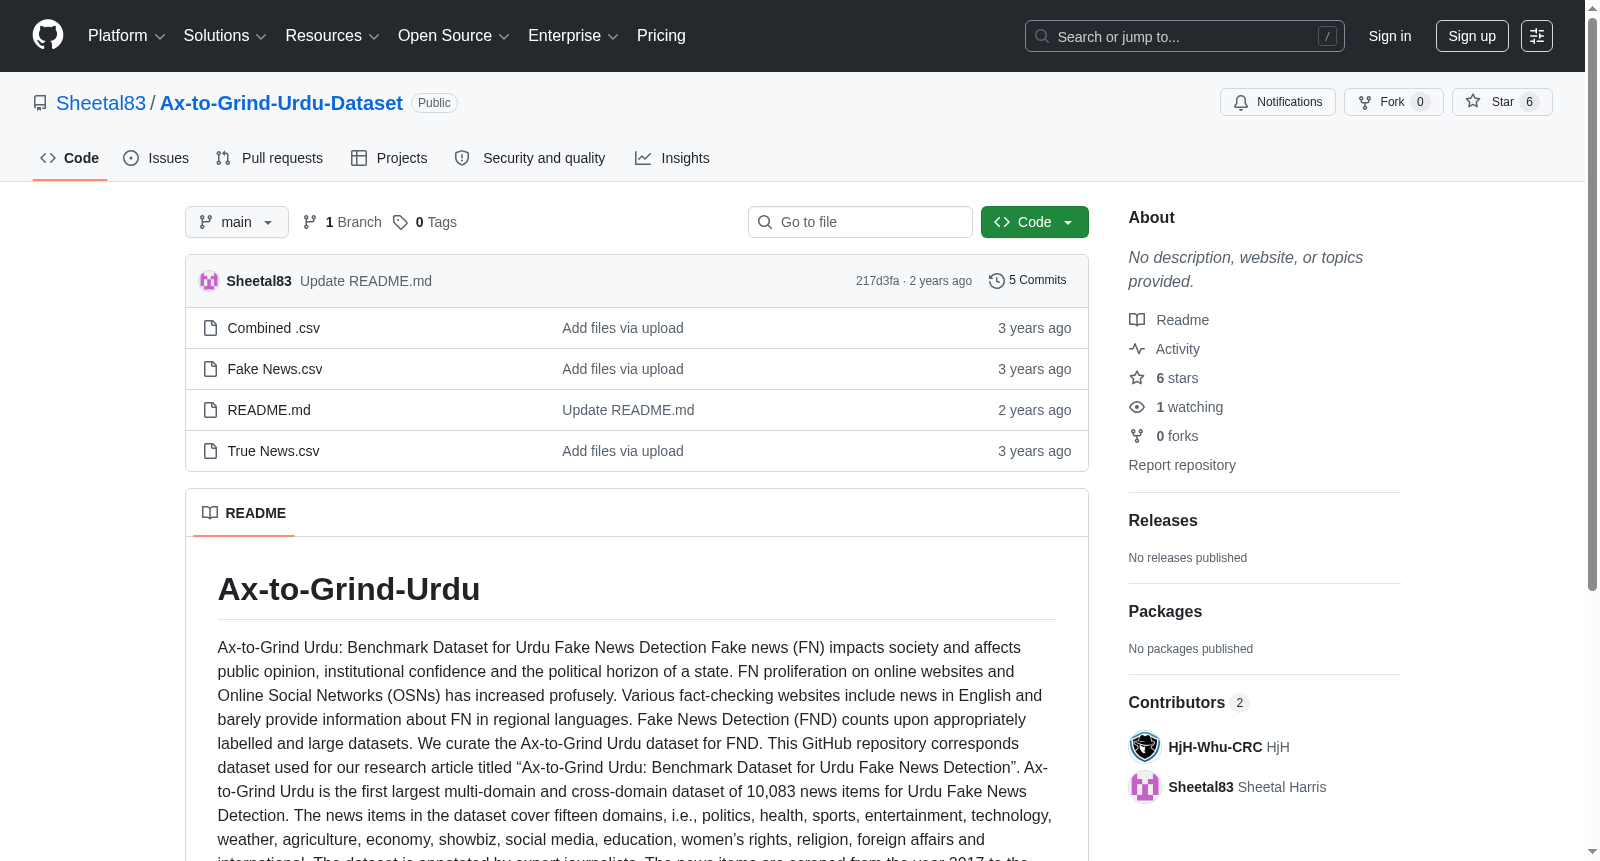The height and width of the screenshot is (861, 1600).
Task: Switch to the Pull requests tab
Action: [x=269, y=158]
